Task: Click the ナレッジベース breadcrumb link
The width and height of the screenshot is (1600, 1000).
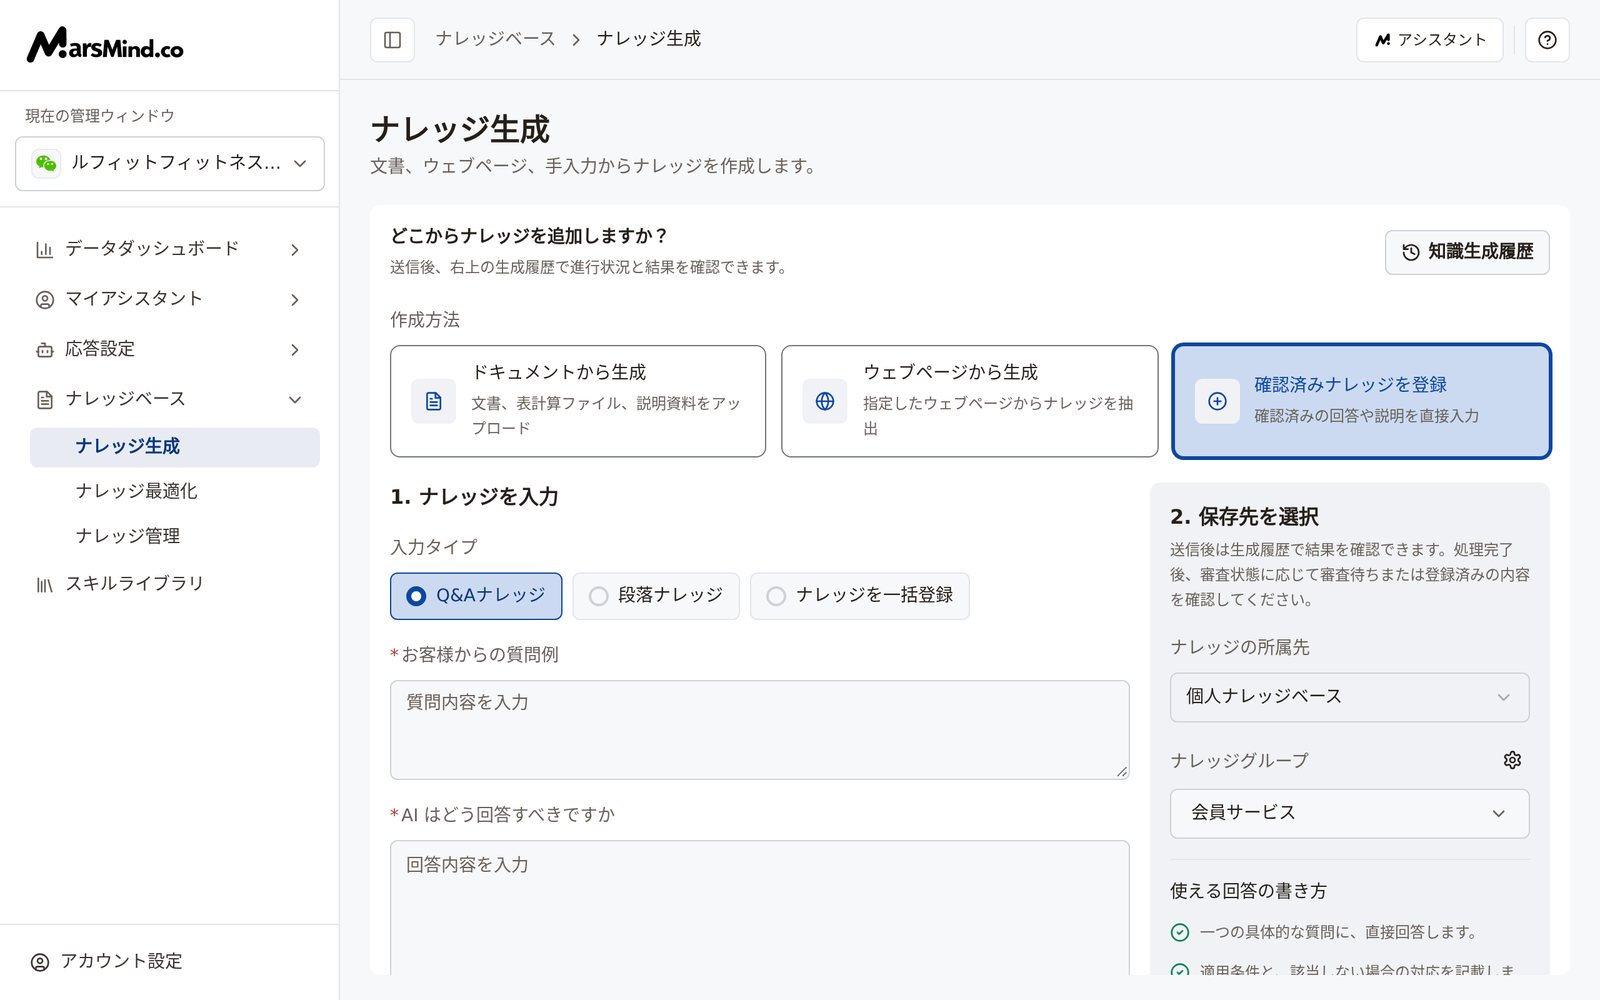Action: (495, 39)
